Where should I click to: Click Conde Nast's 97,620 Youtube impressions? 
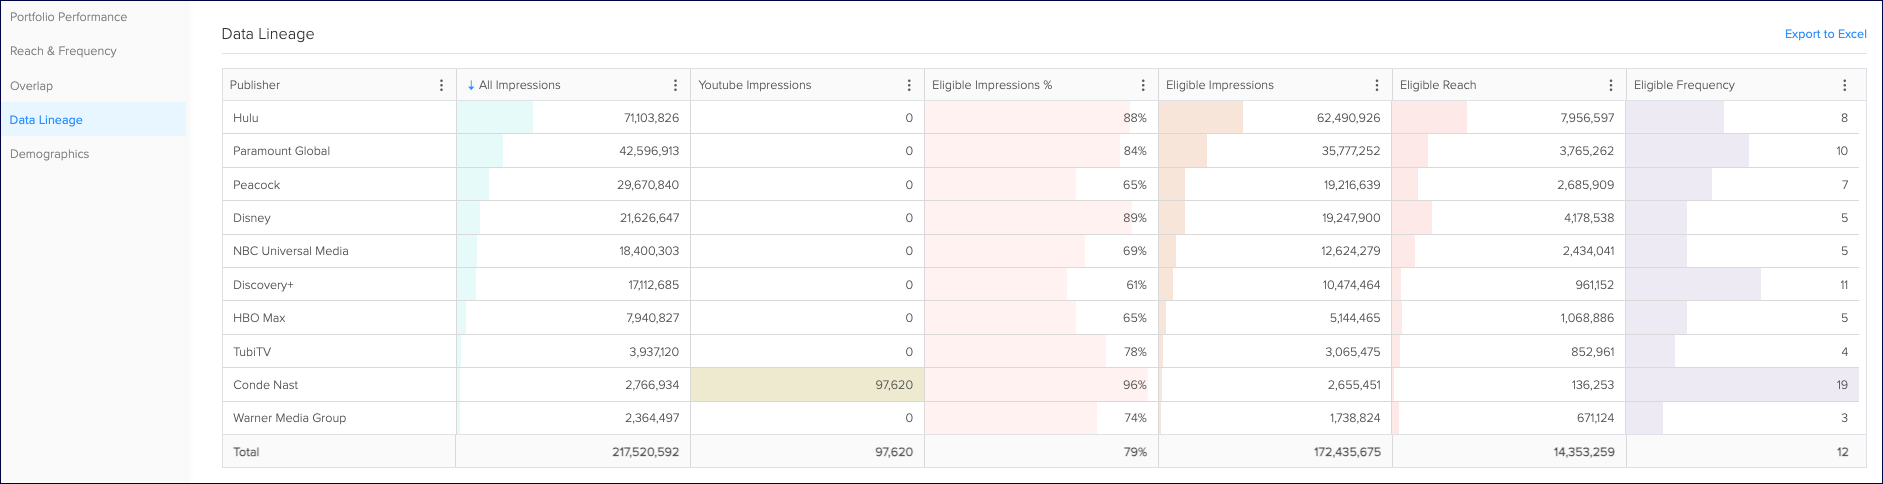click(x=894, y=385)
